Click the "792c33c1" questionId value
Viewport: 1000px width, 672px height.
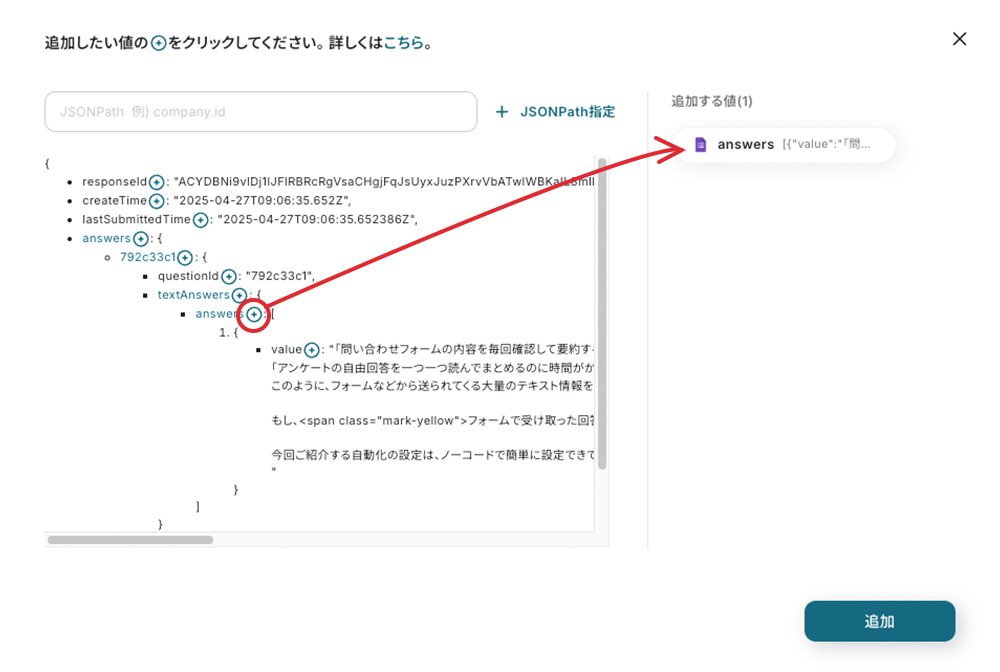point(279,276)
